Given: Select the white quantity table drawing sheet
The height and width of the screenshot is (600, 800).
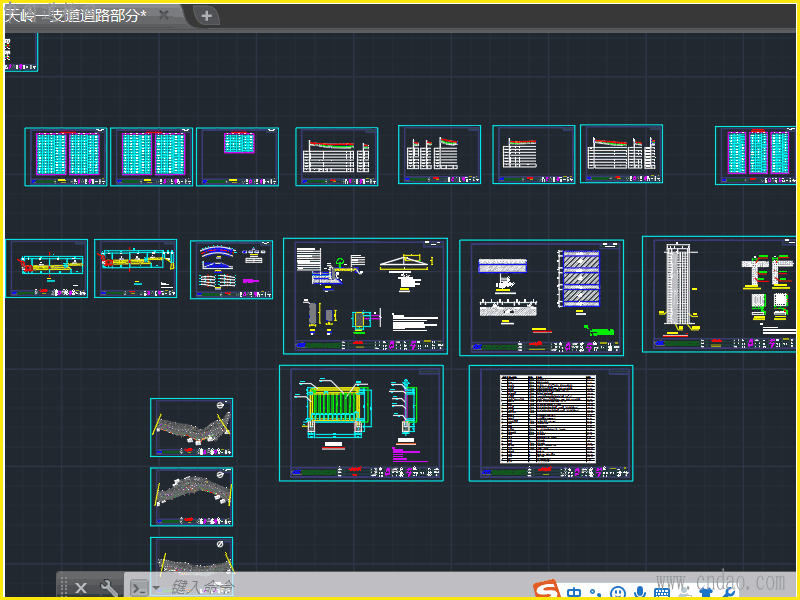Looking at the screenshot, I should [x=550, y=422].
